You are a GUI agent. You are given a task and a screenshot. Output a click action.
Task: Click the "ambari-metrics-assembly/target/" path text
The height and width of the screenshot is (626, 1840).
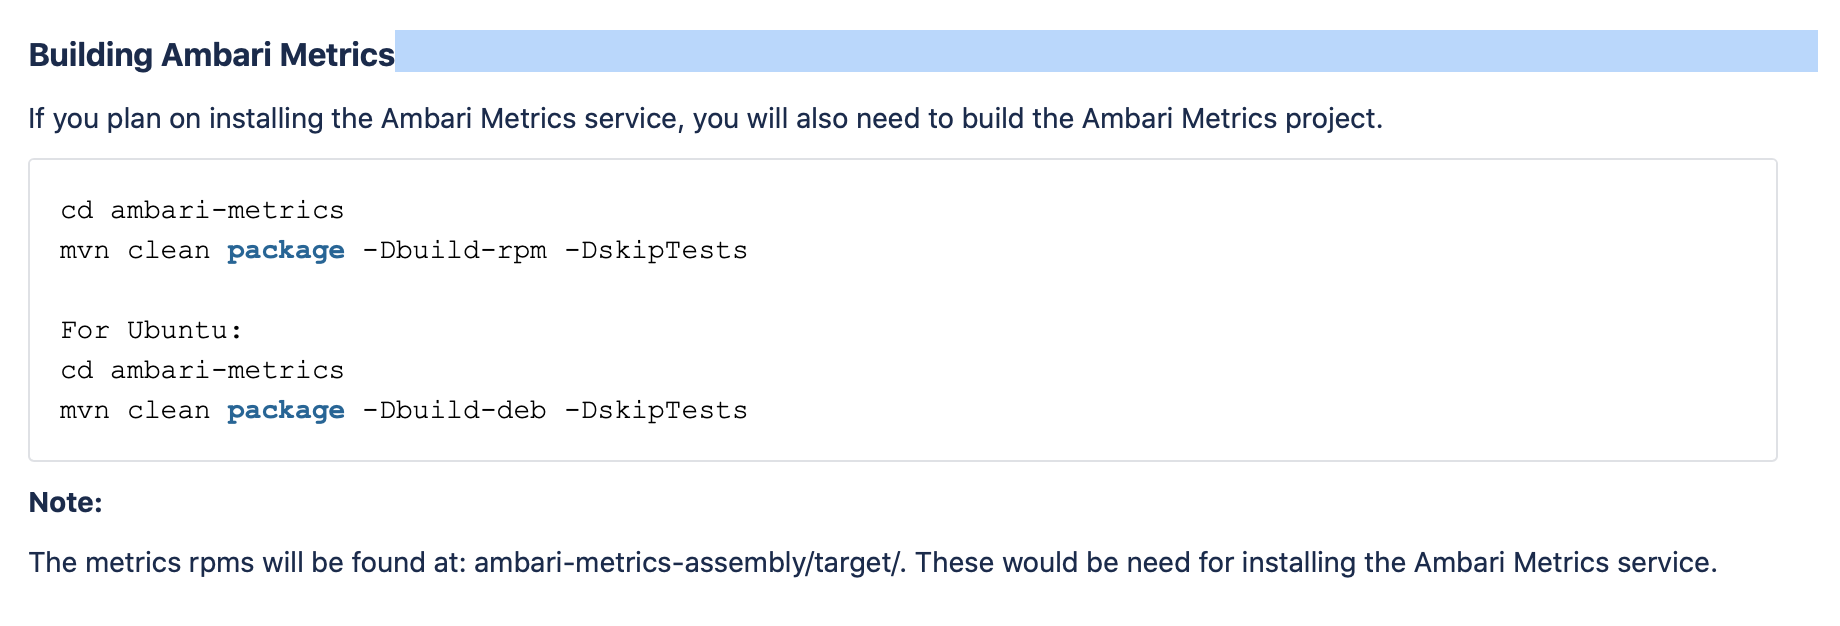coord(689,563)
